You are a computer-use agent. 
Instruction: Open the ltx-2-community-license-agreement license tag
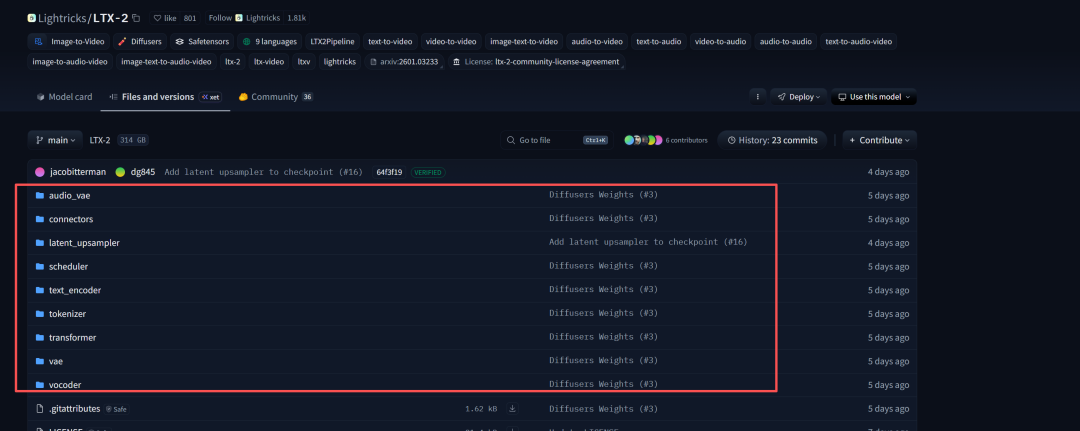(536, 61)
